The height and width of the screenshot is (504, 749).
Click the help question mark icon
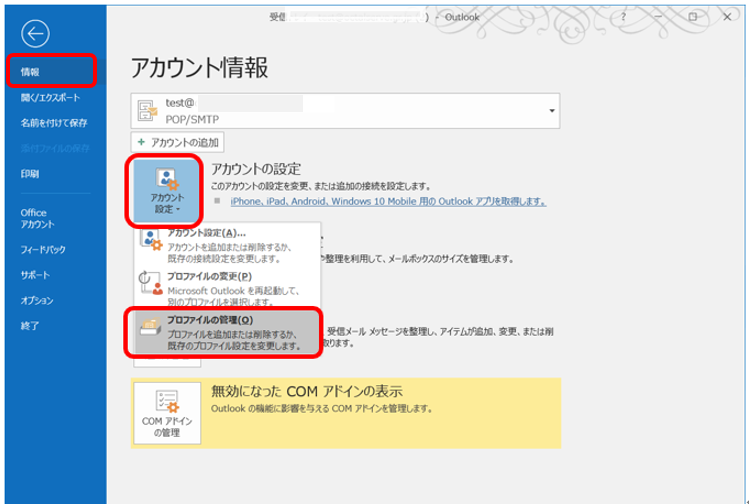click(x=623, y=17)
